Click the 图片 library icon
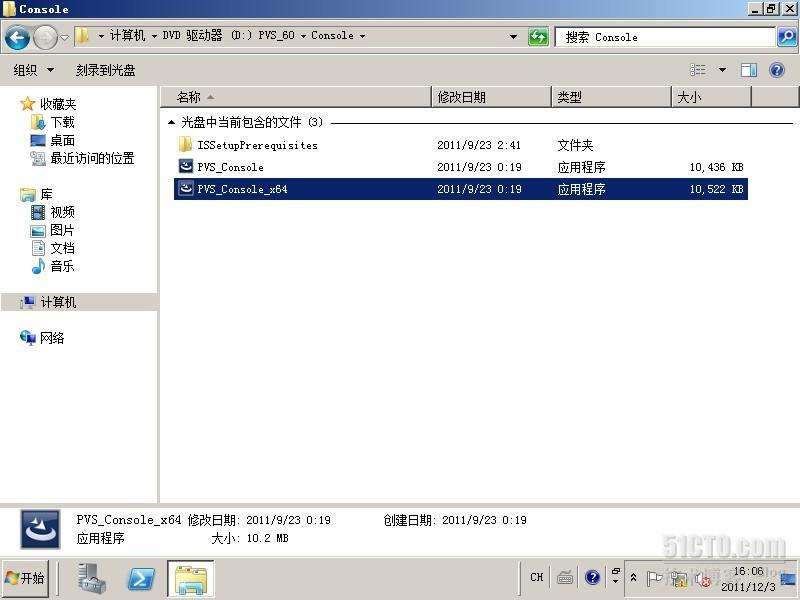Image resolution: width=800 pixels, height=600 pixels. 38,231
